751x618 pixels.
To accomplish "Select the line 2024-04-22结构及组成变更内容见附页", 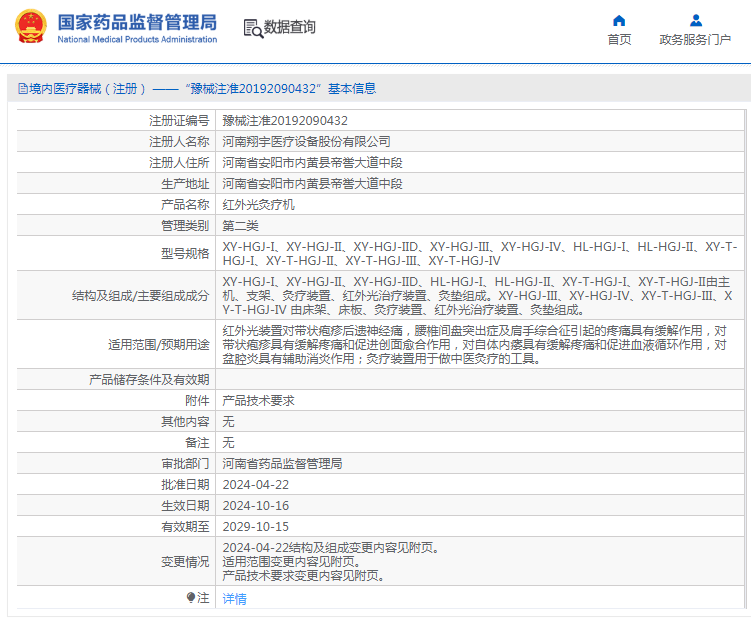I will coord(331,548).
